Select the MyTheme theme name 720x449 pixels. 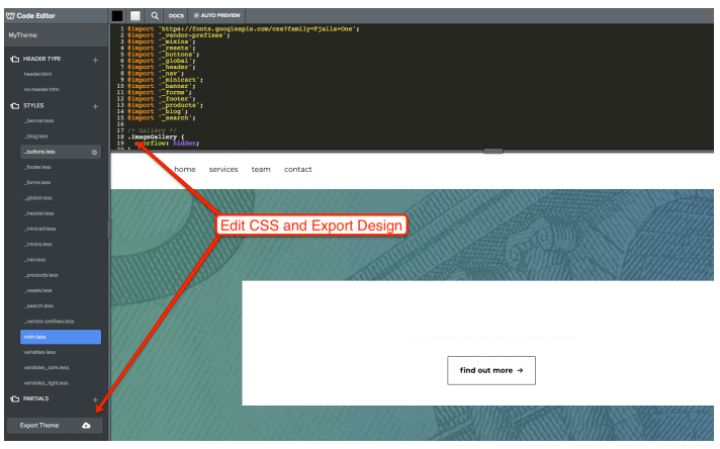coord(22,35)
